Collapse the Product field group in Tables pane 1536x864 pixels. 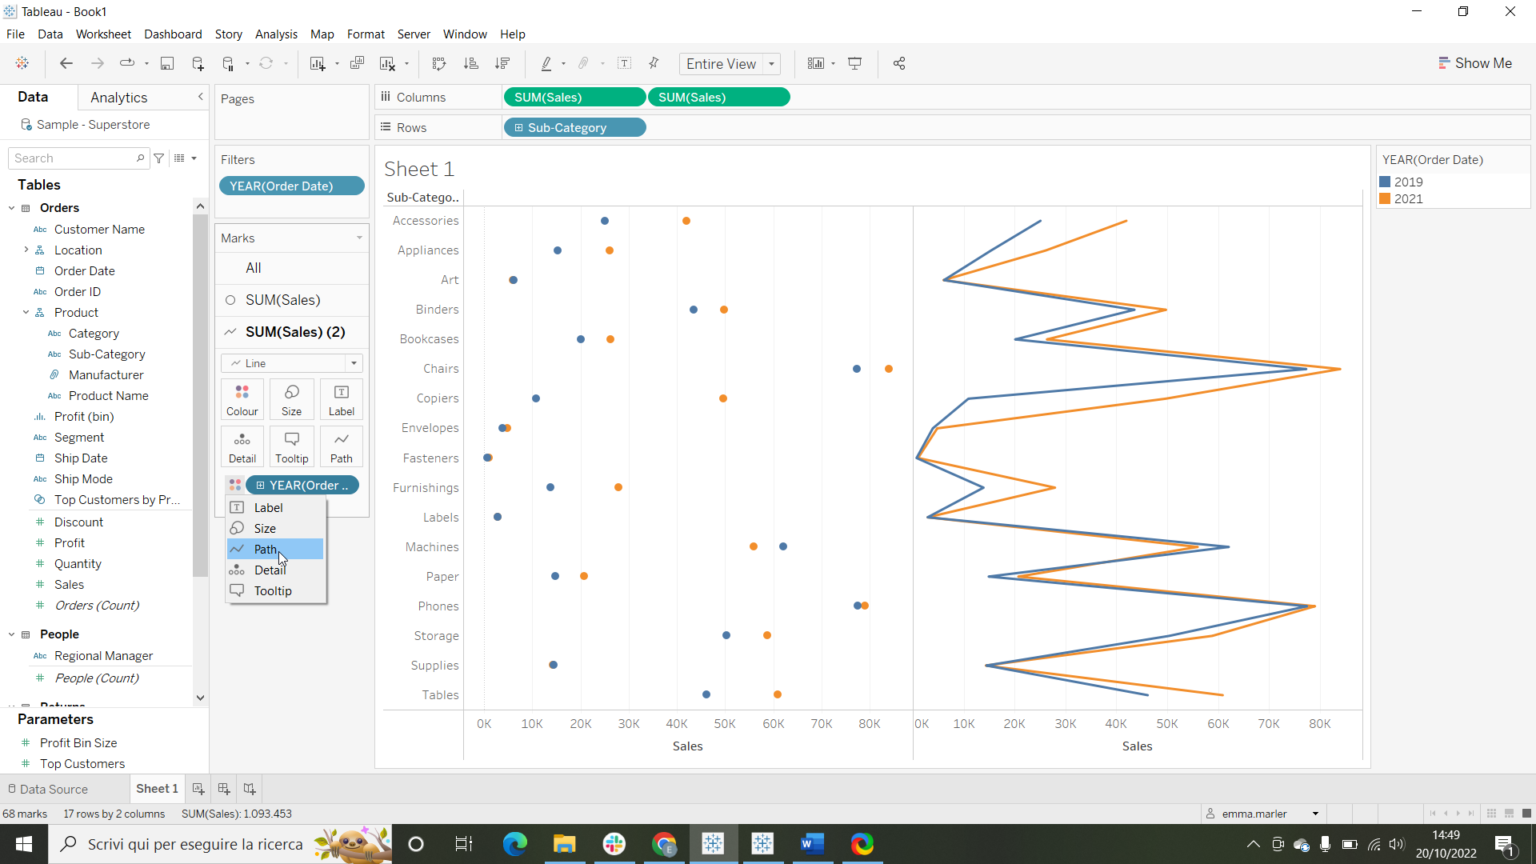(24, 312)
